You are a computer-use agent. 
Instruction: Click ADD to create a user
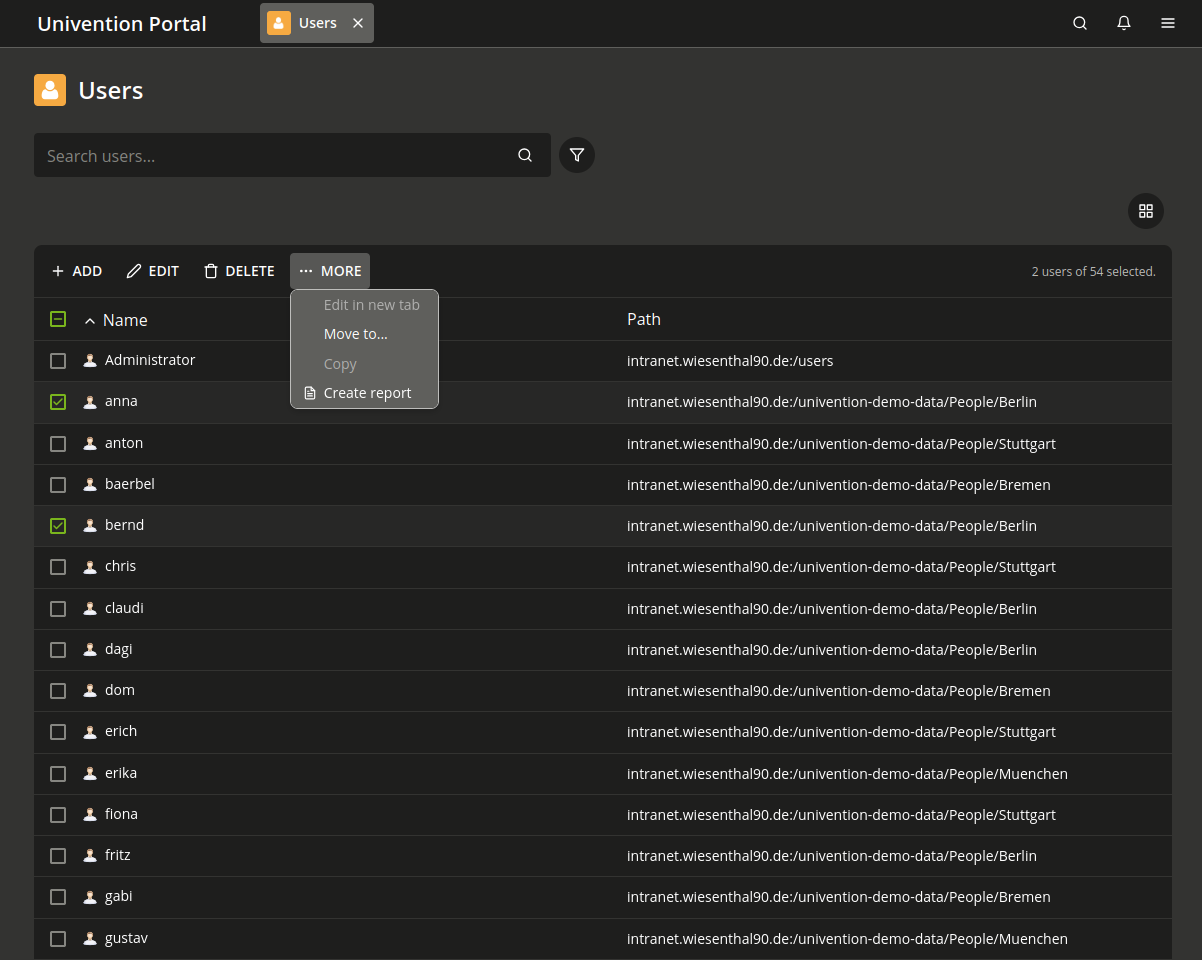point(77,271)
